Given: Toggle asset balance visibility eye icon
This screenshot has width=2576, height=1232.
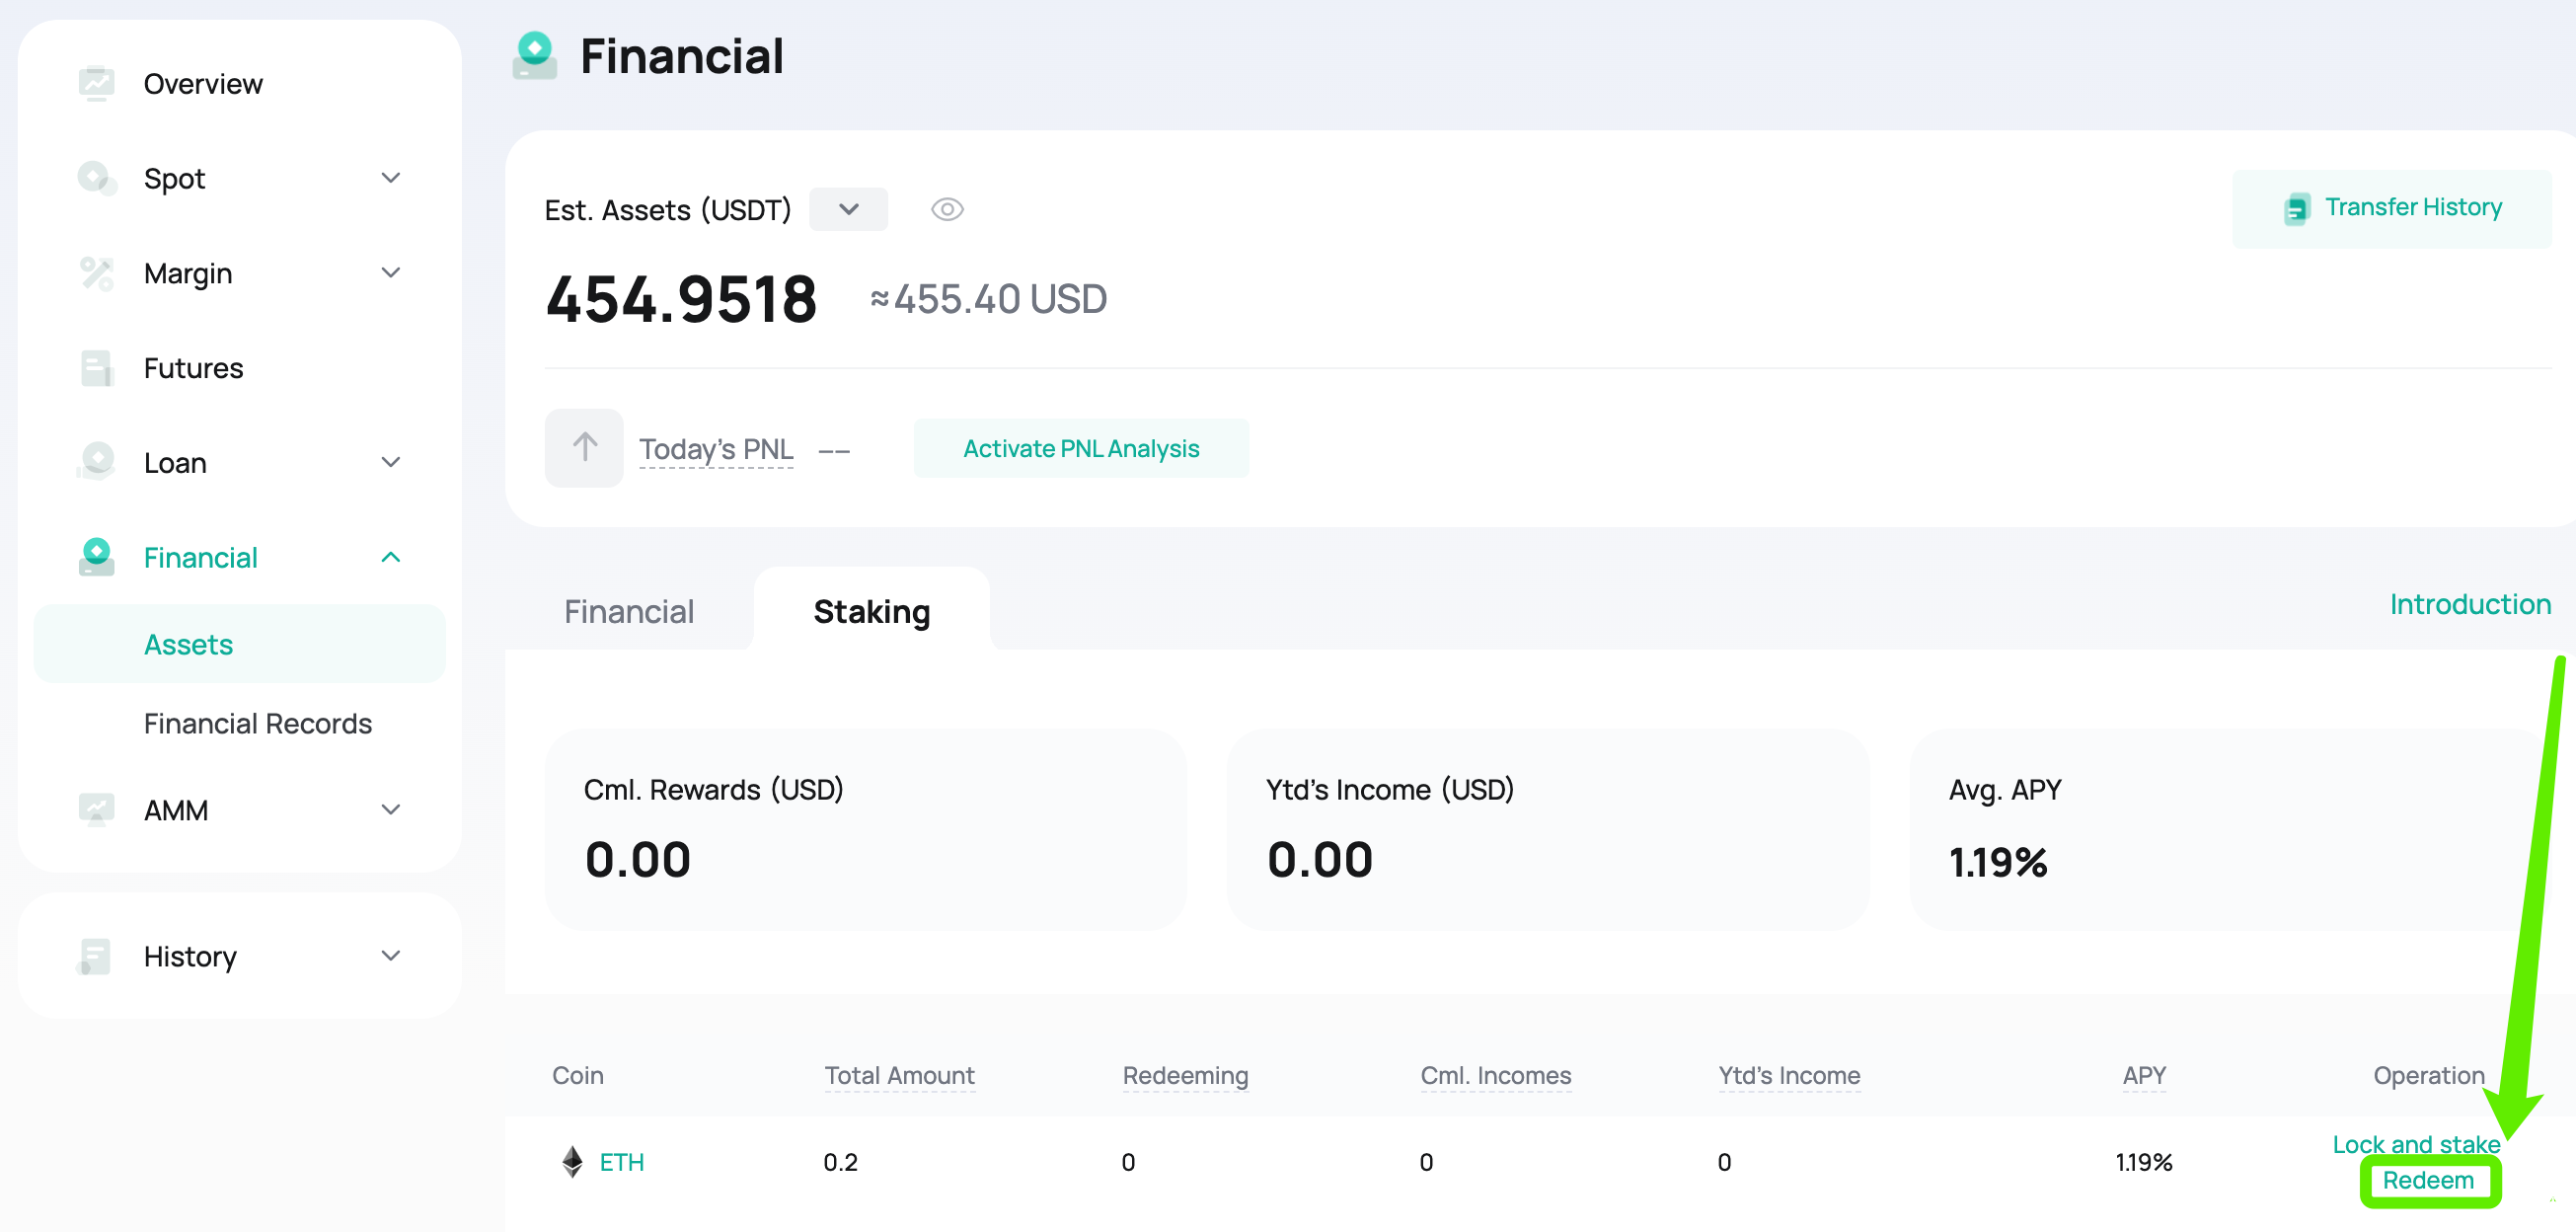Looking at the screenshot, I should click(947, 209).
